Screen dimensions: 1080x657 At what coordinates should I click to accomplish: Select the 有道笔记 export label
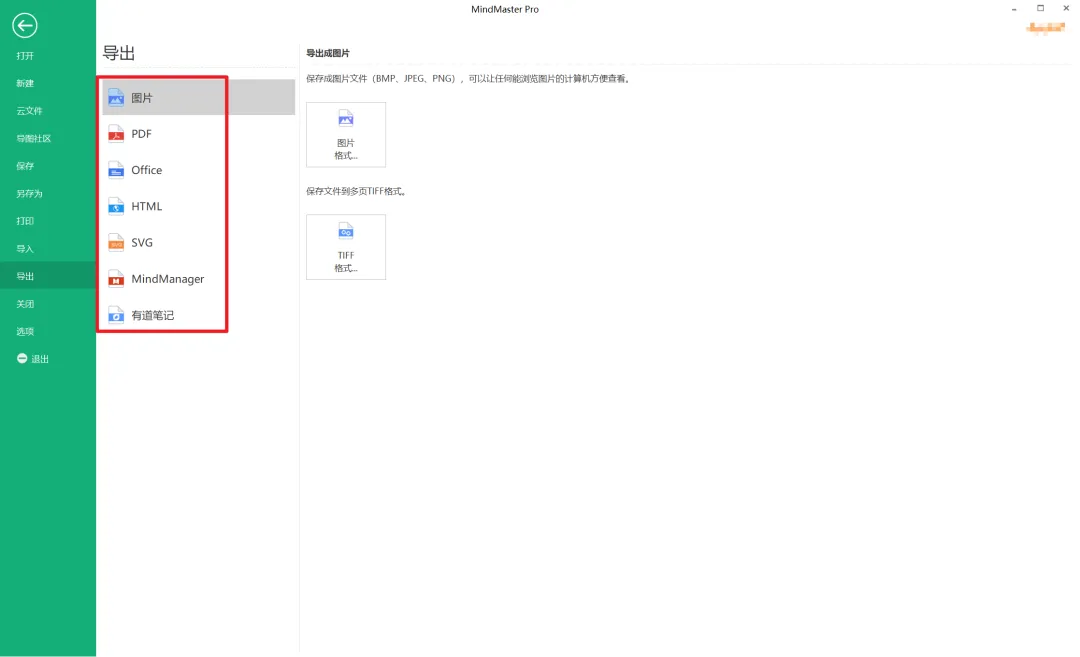point(153,315)
